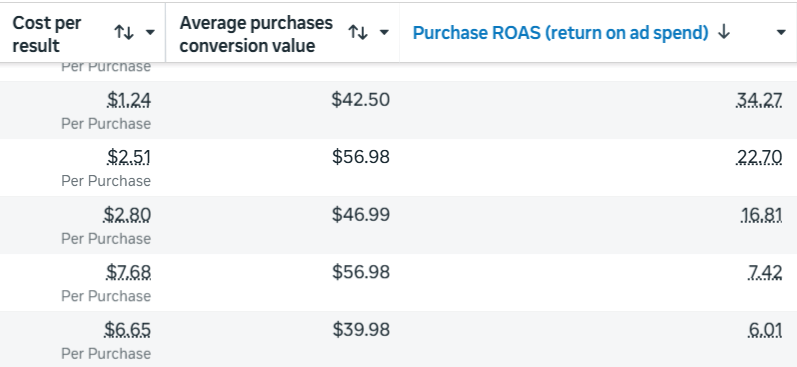
Task: Click the sort arrows on Cost per result column
Action: coord(124,33)
